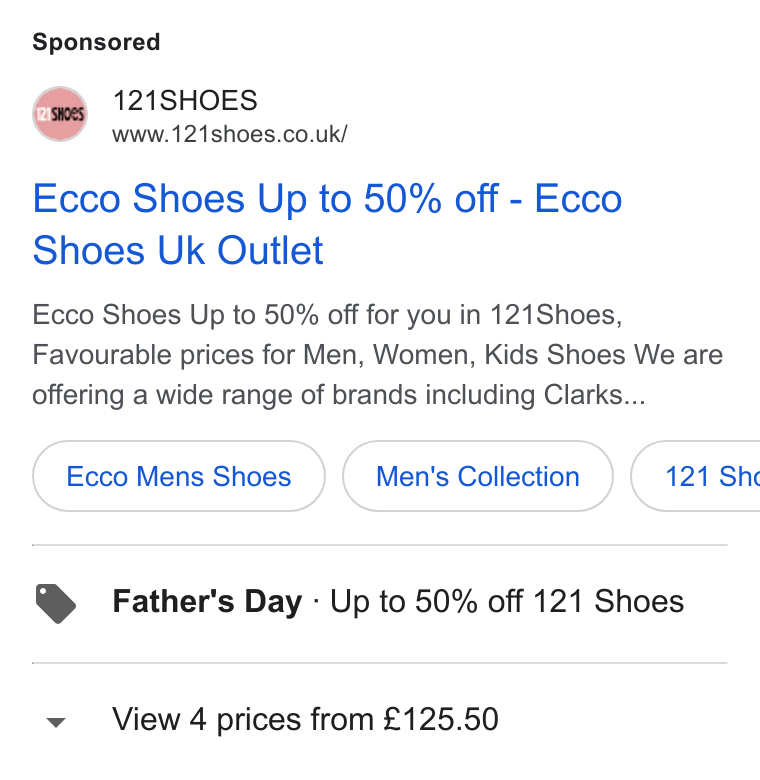Select the Ecco Mens Shoes chip
Viewport: 760px width, 780px height.
(179, 476)
